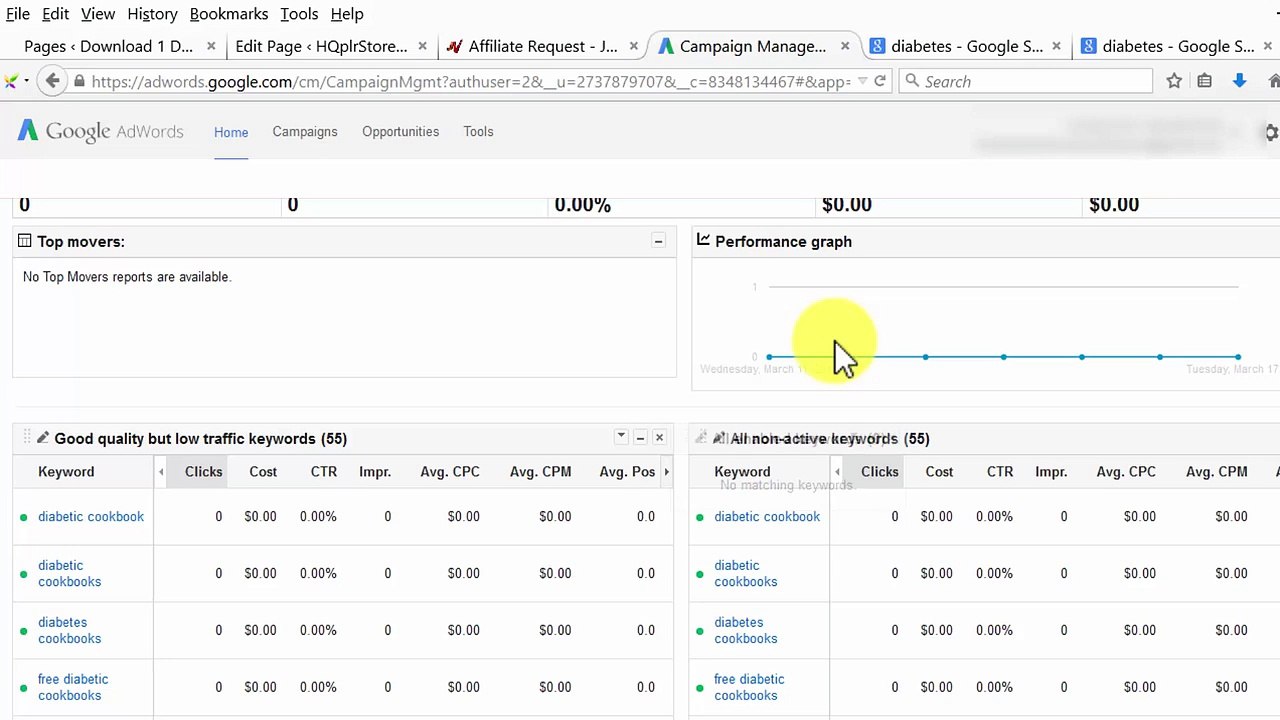
Task: Close the Pages Download 1 D tab
Action: coord(211,46)
